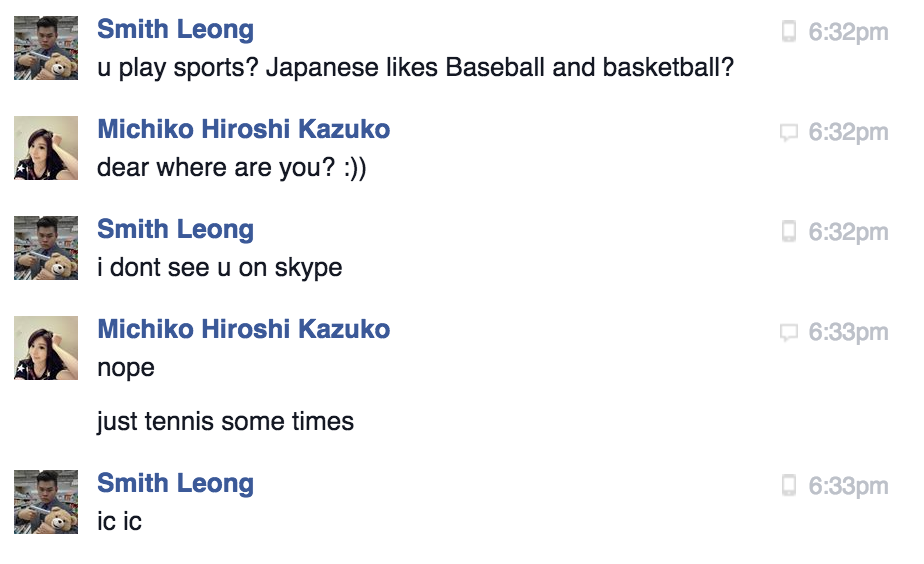Click mobile icon beside the sports question message

[788, 32]
